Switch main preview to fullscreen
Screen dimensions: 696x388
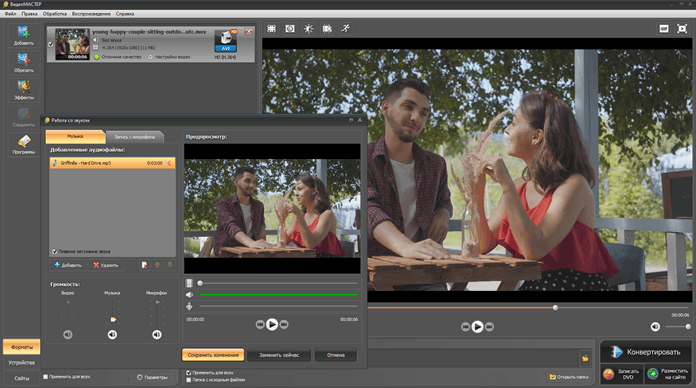682,29
